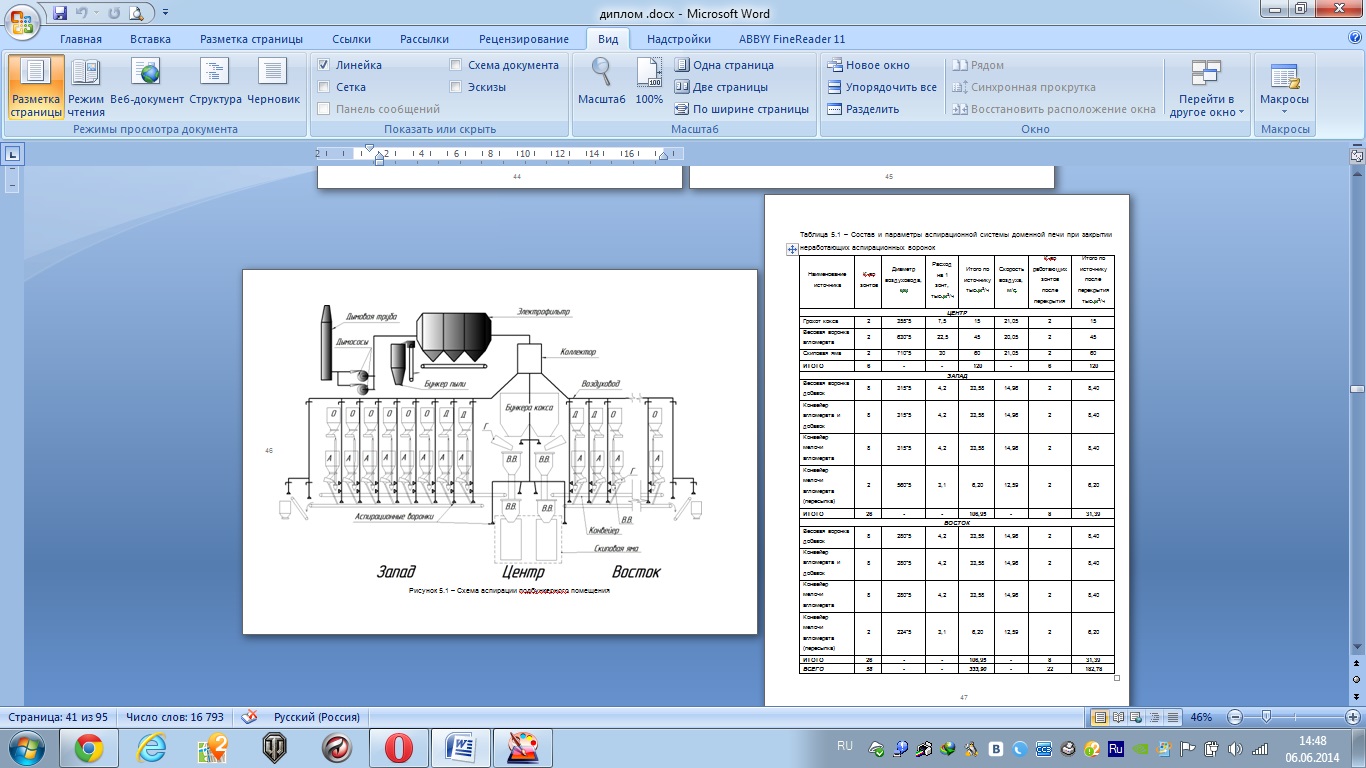Switch to Веб-документ view

147,84
